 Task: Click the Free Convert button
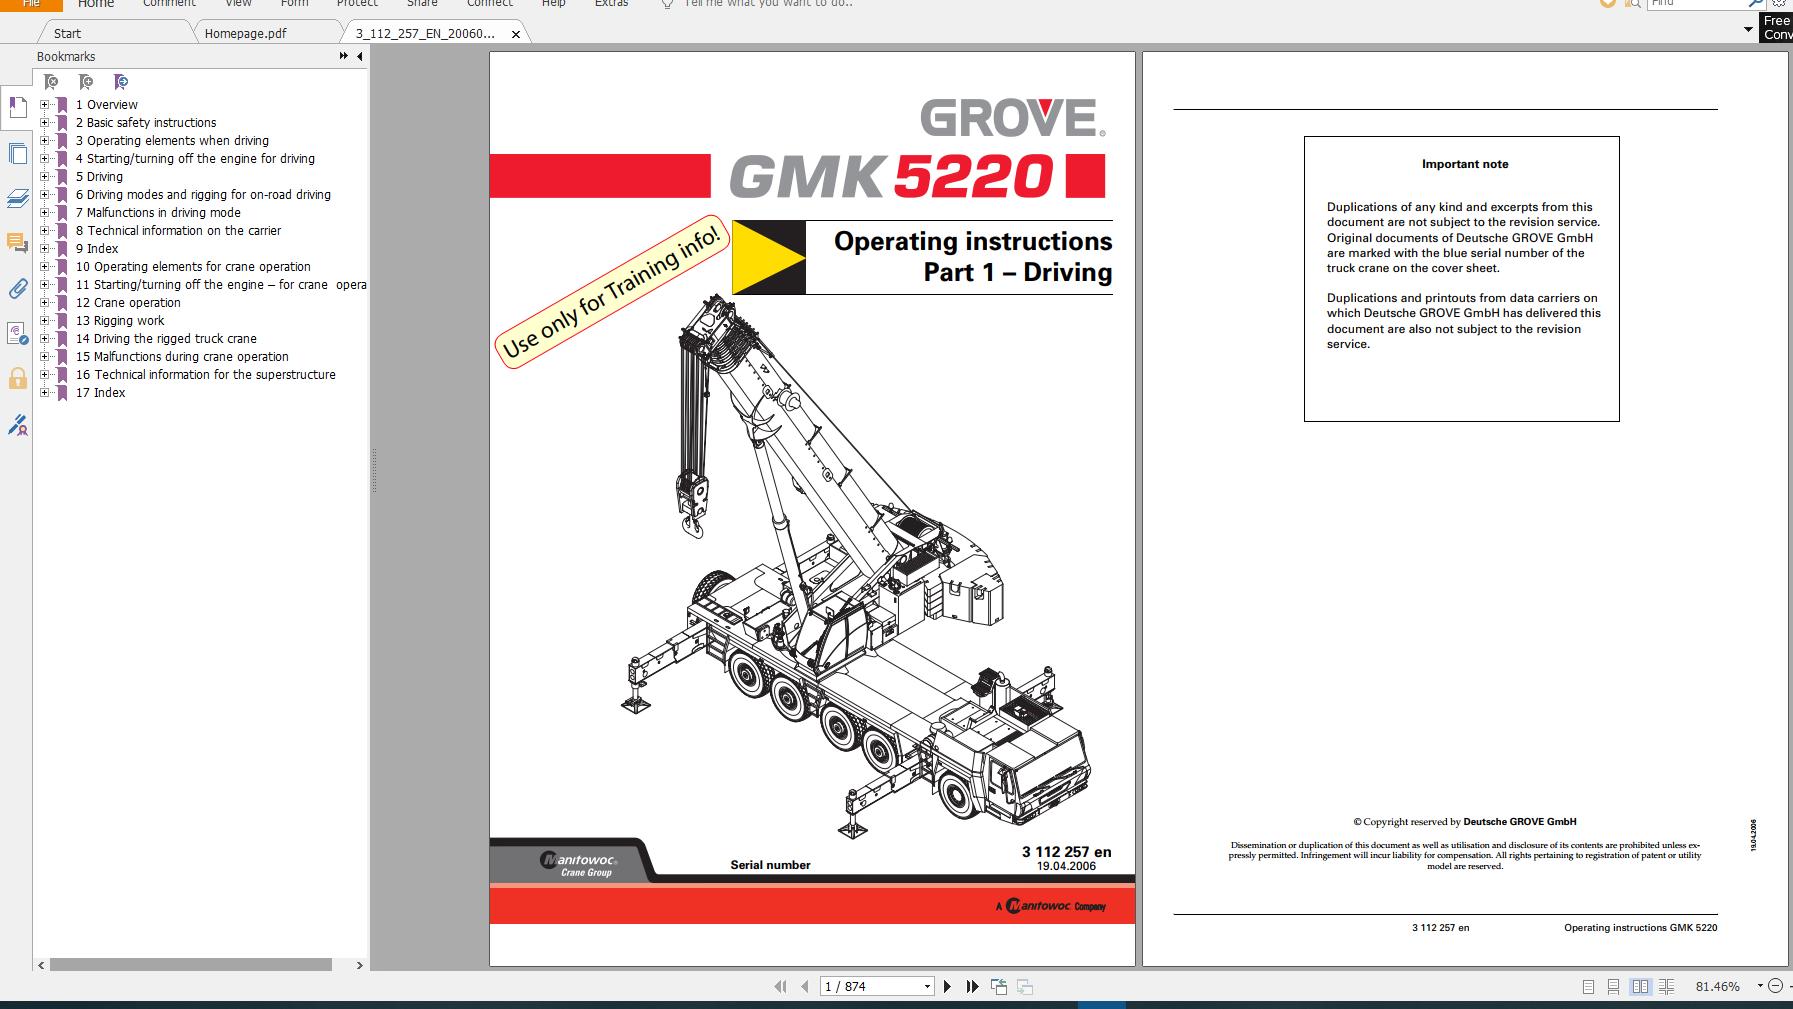coord(1776,25)
